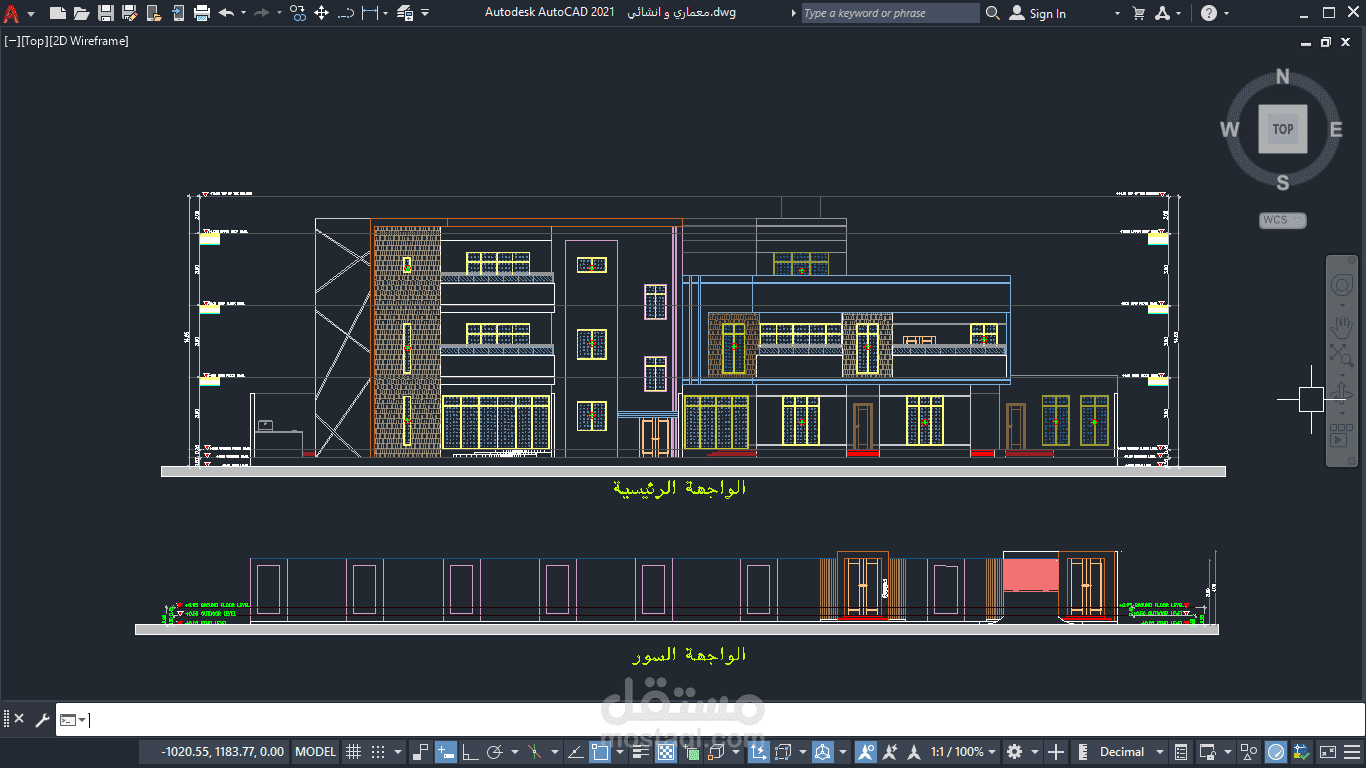Open Help with the question mark icon

[1209, 14]
